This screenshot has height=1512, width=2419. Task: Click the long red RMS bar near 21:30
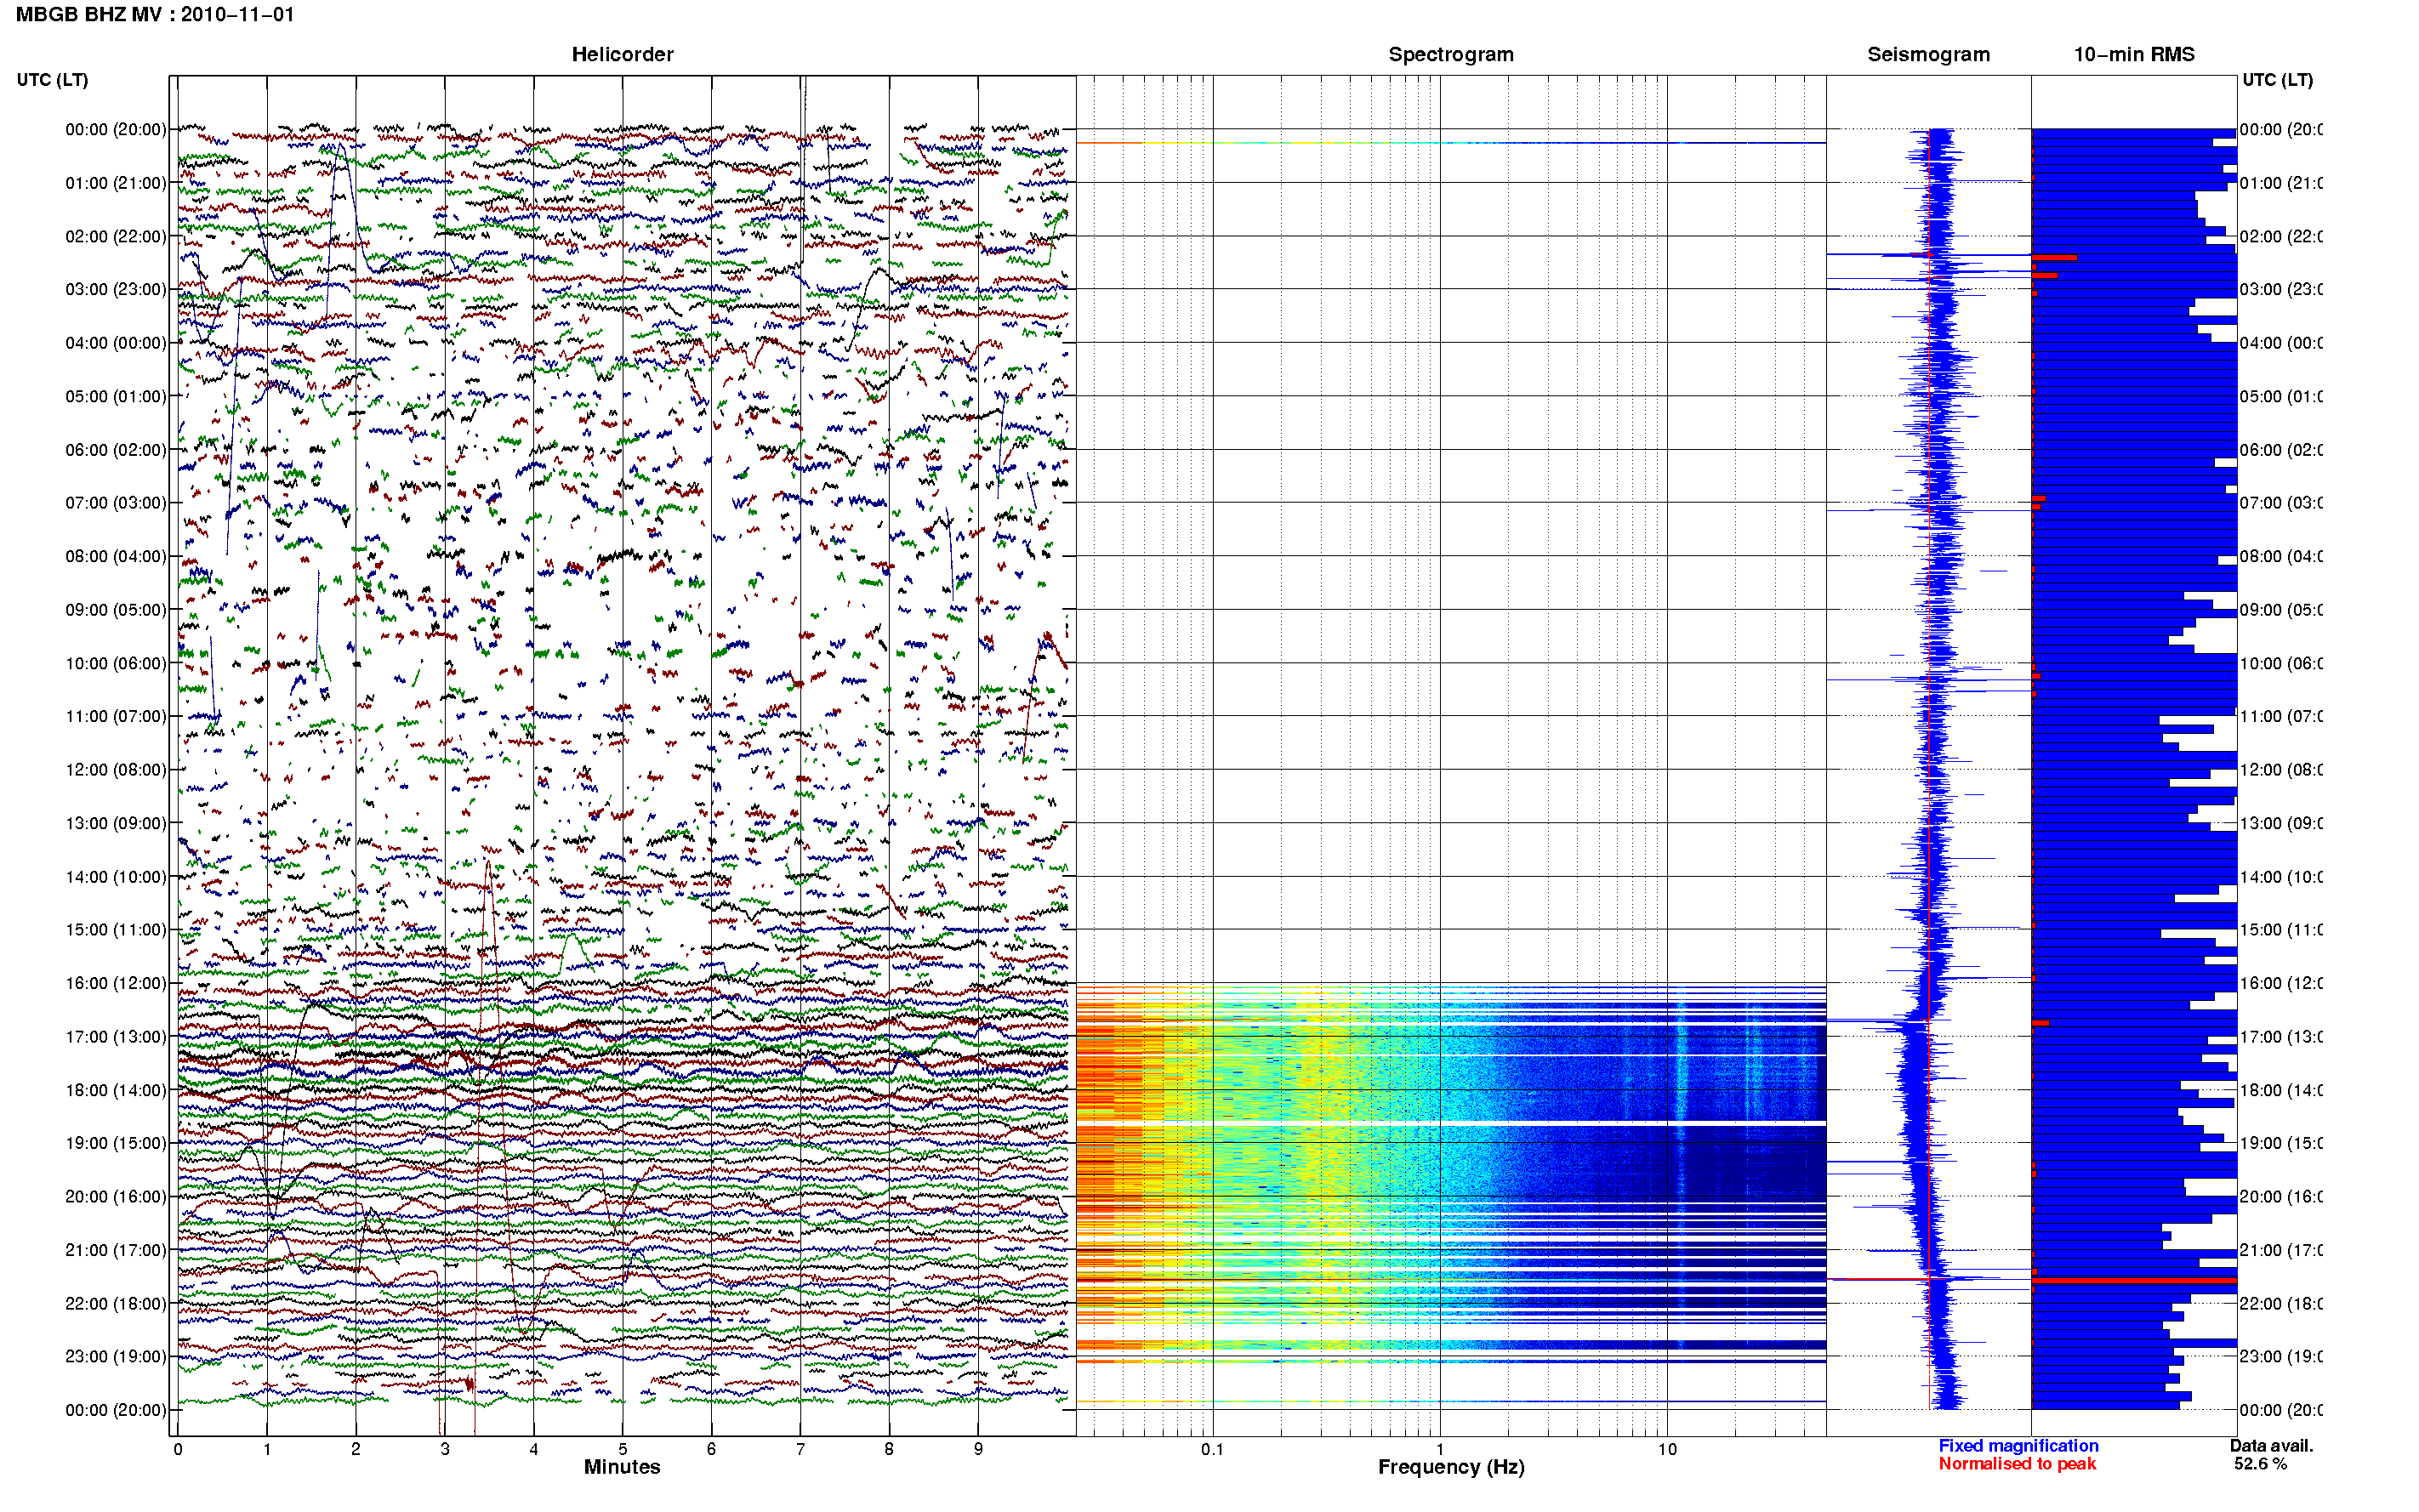click(x=2134, y=1281)
